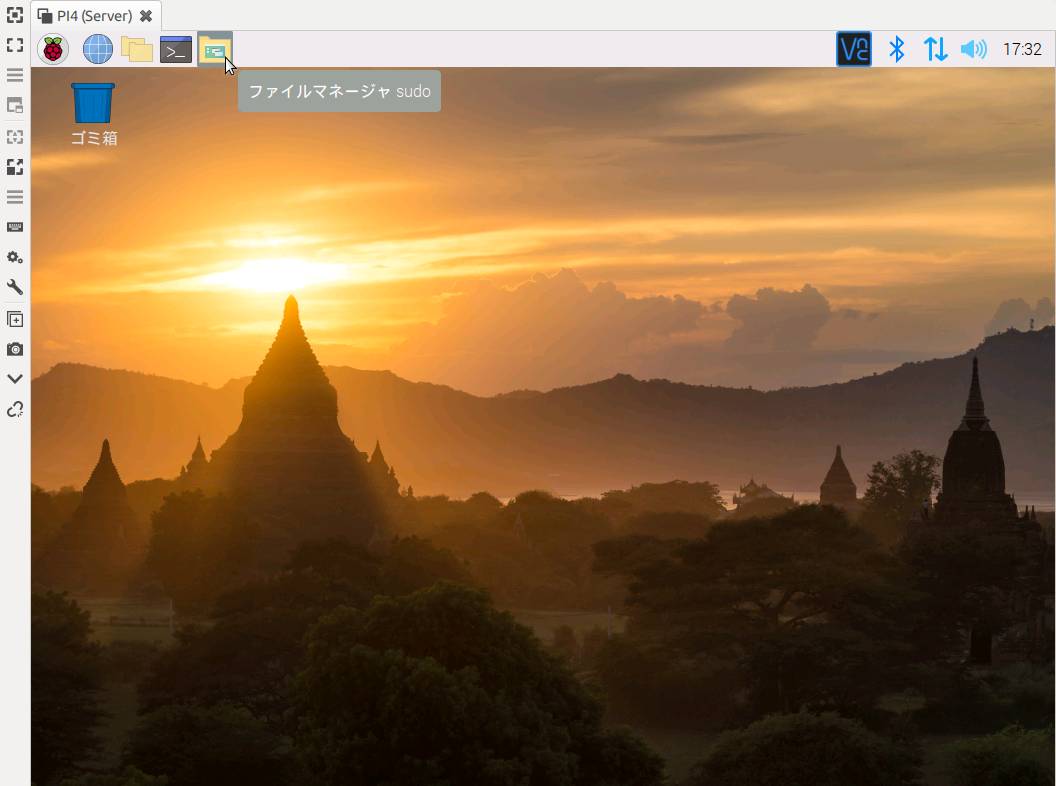Click the switch tab pages sidebar icon
The image size is (1056, 786).
click(15, 105)
